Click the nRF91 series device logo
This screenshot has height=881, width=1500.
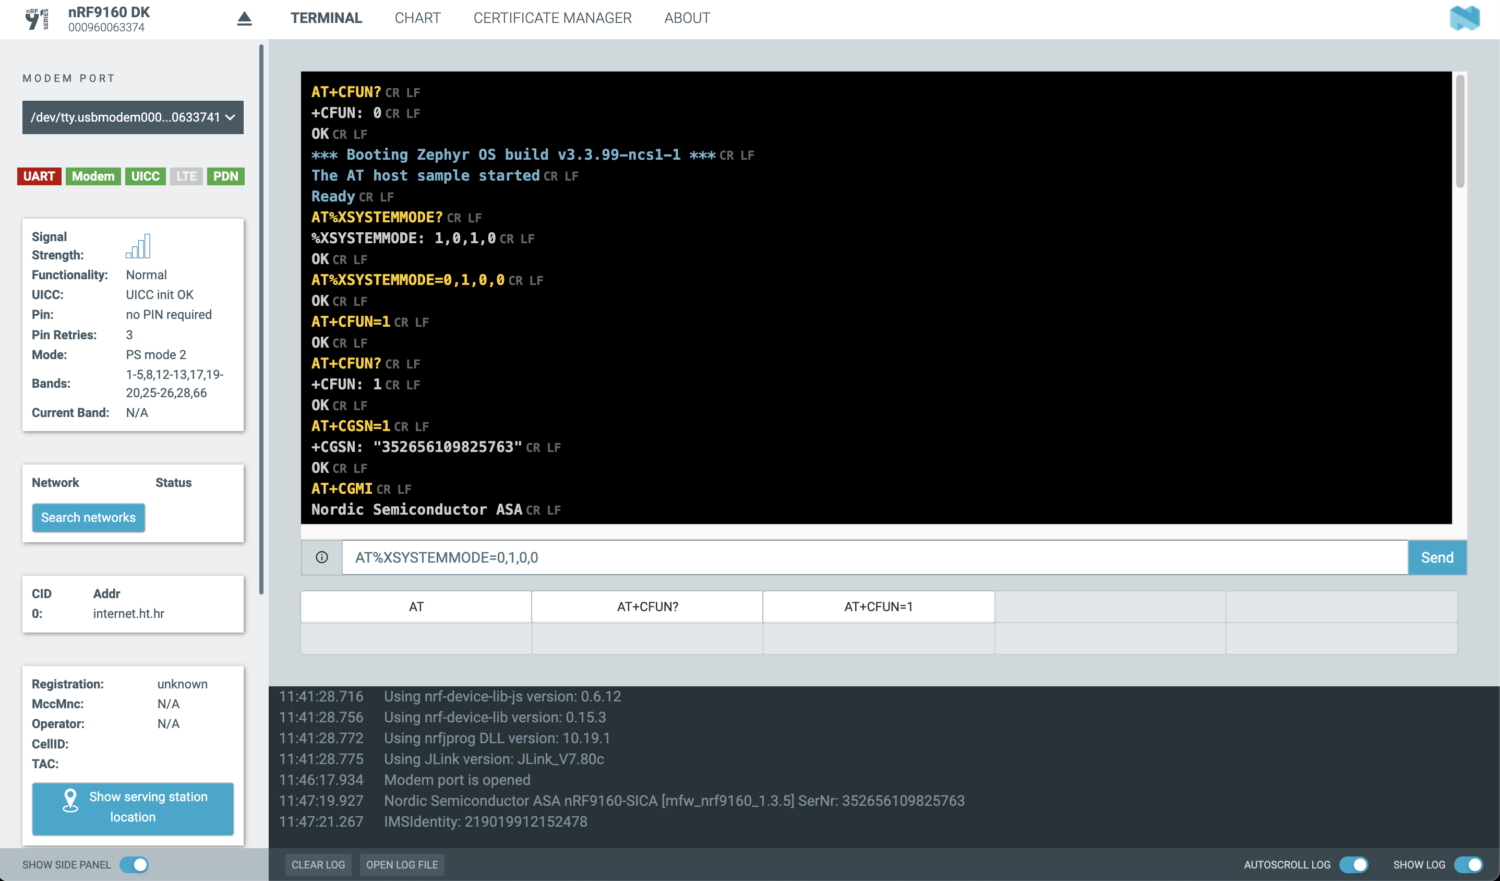point(37,19)
